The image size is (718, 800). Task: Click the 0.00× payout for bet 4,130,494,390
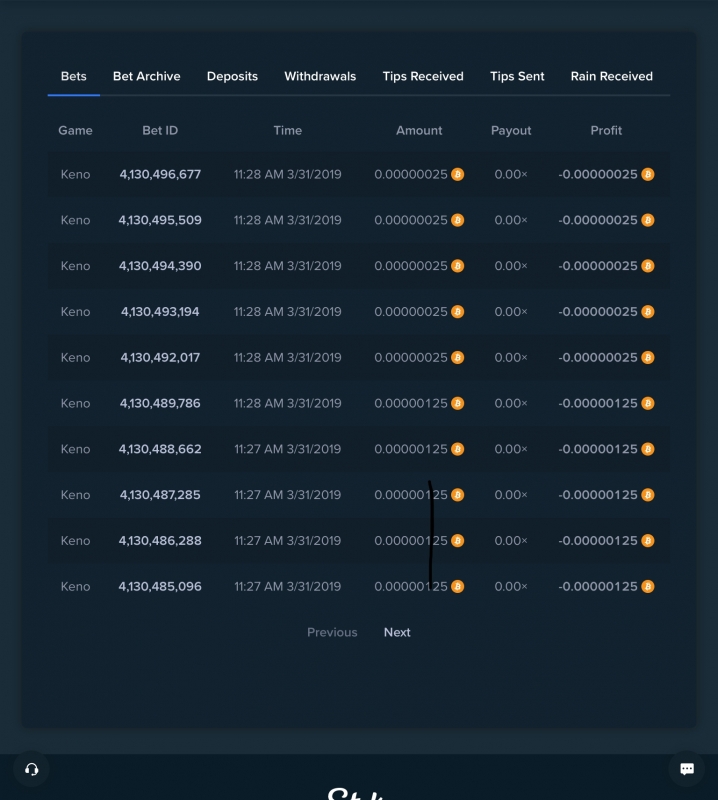click(x=511, y=266)
